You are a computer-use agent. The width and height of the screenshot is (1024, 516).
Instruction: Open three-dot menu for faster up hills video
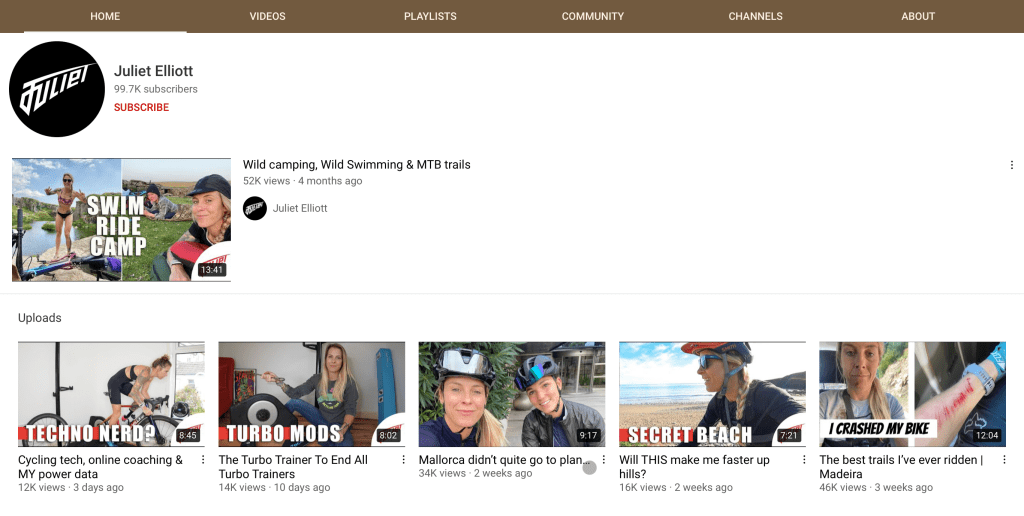click(x=803, y=460)
